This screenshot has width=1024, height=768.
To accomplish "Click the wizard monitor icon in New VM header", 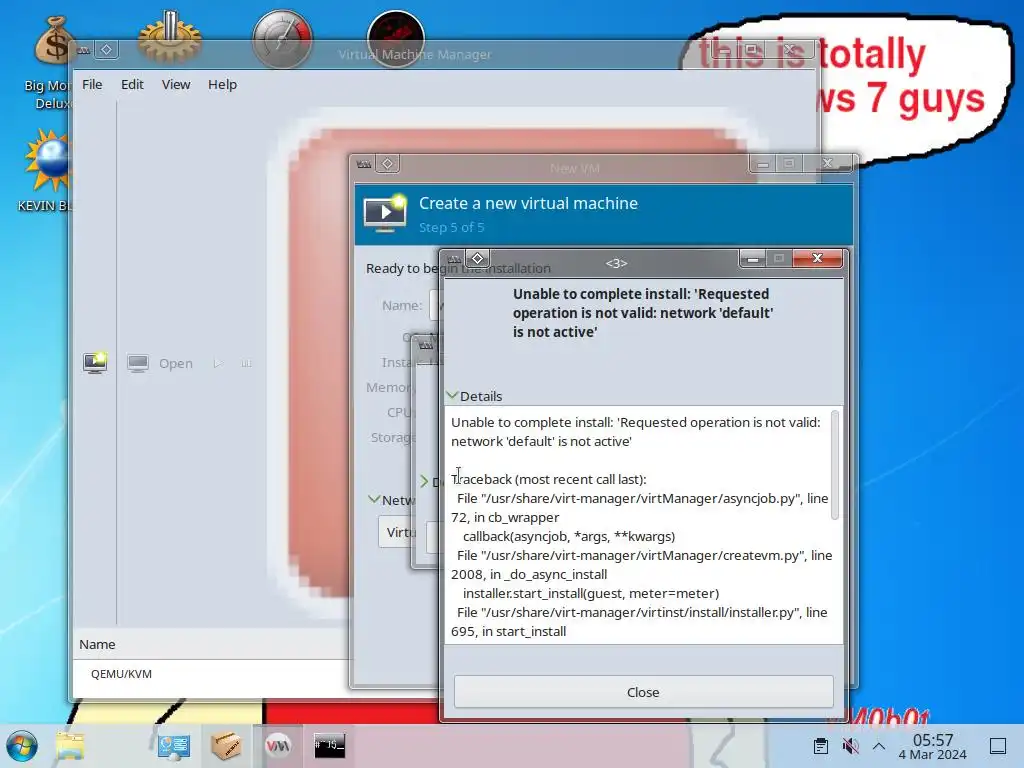I will coord(385,213).
